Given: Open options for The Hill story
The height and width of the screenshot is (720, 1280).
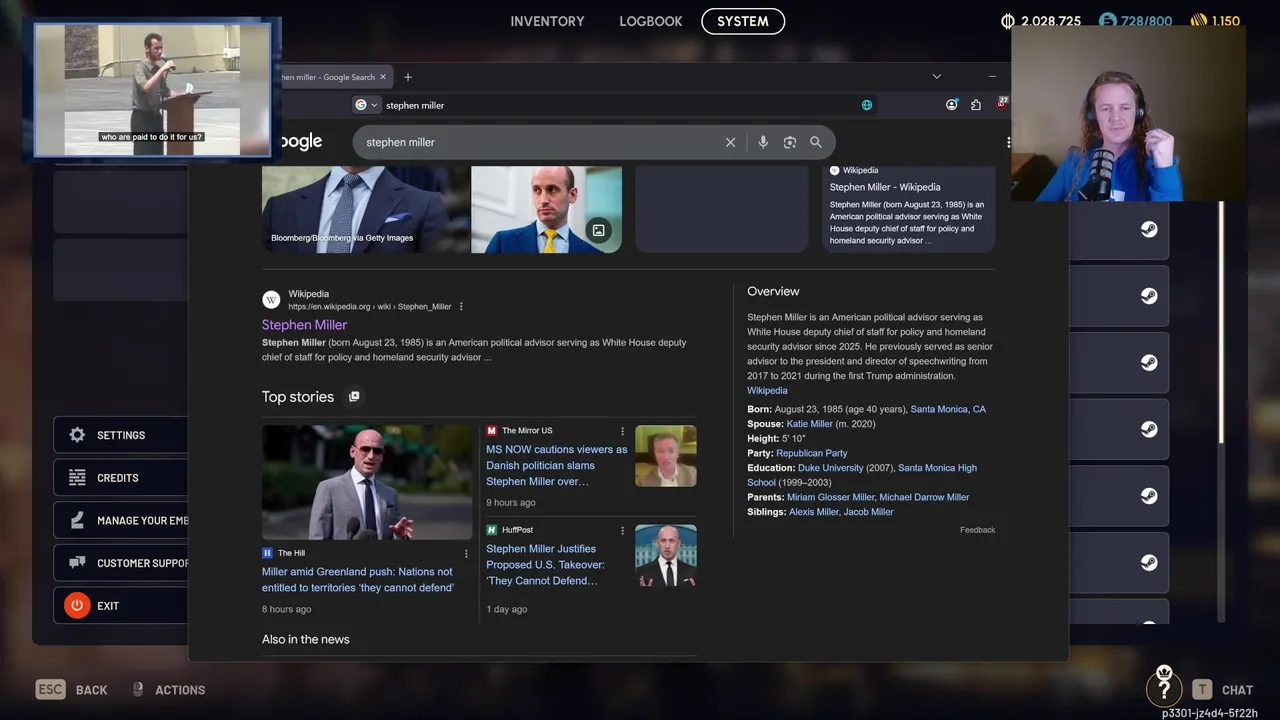Looking at the screenshot, I should tap(465, 553).
